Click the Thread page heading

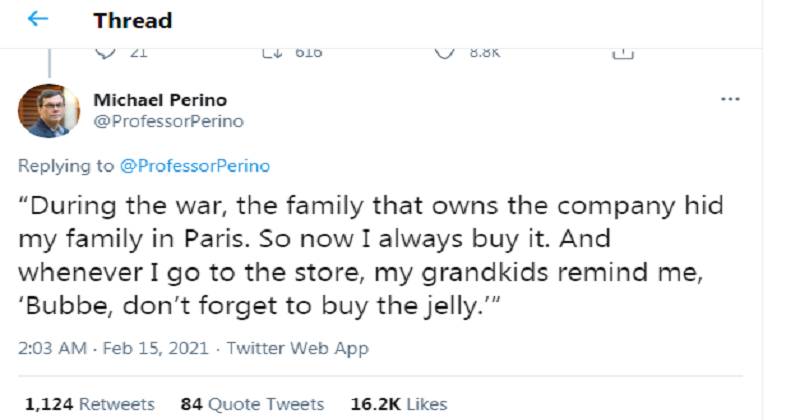[x=133, y=21]
